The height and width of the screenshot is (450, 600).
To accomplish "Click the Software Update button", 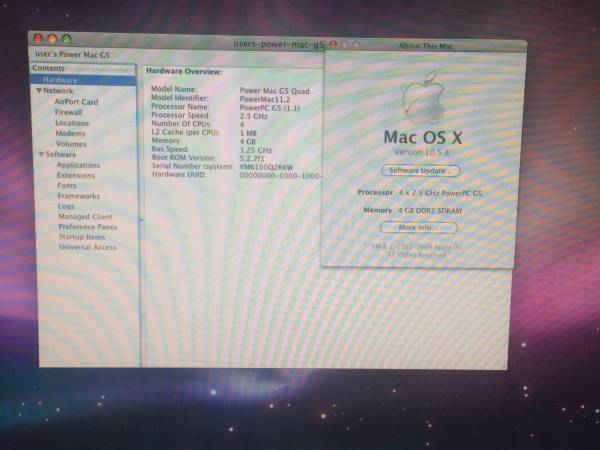I will [x=421, y=171].
